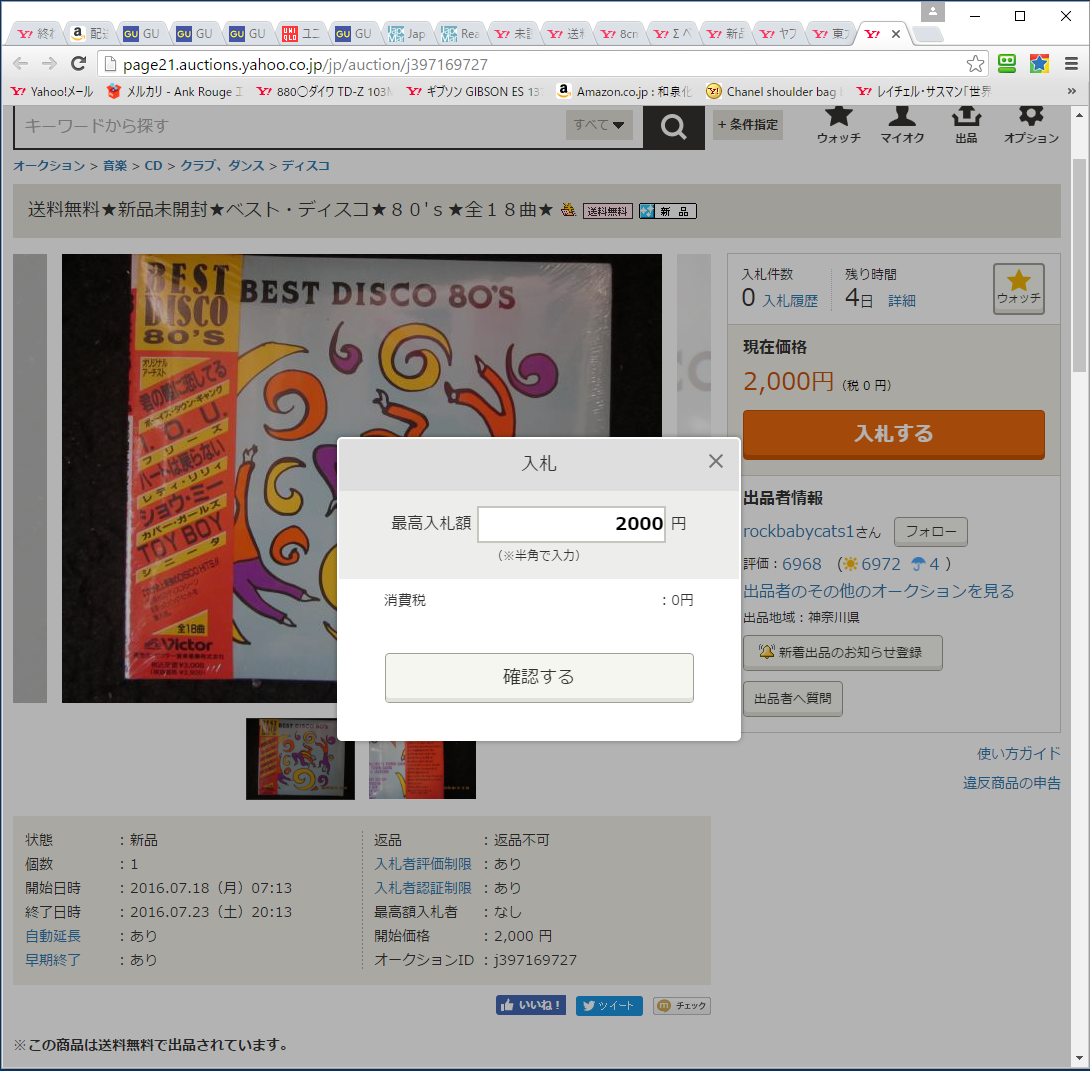
Task: Click the keyword search input field
Action: 291,126
